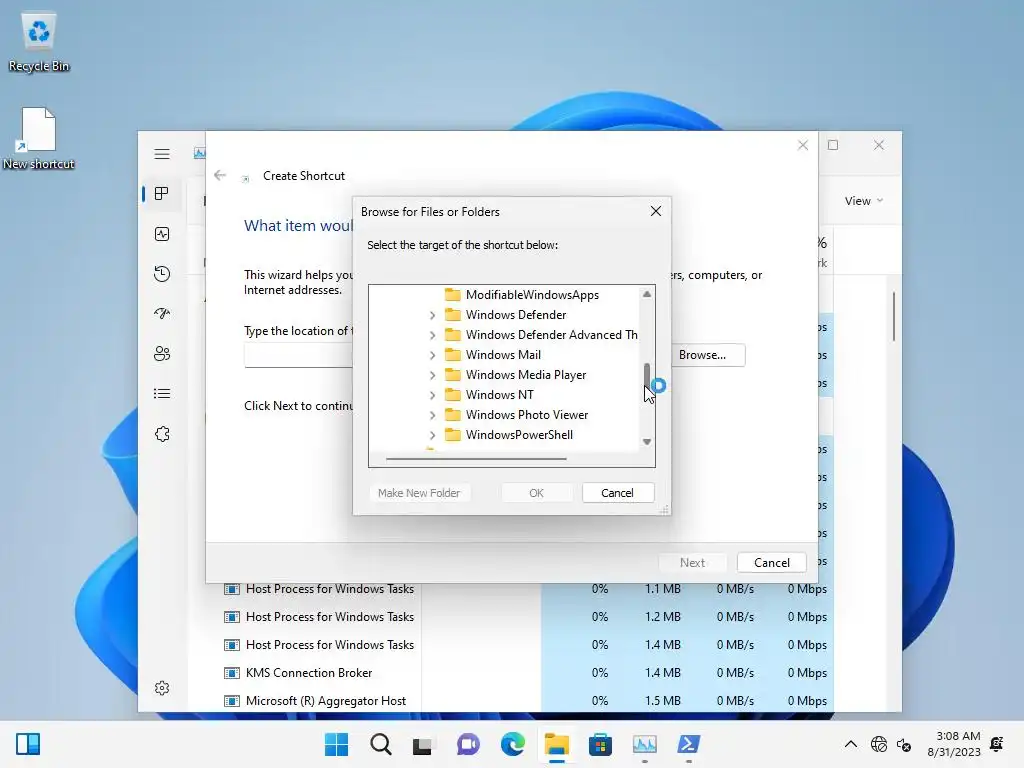This screenshot has width=1024, height=768.
Task: Open Services page icon in Task Manager
Action: pyautogui.click(x=162, y=434)
